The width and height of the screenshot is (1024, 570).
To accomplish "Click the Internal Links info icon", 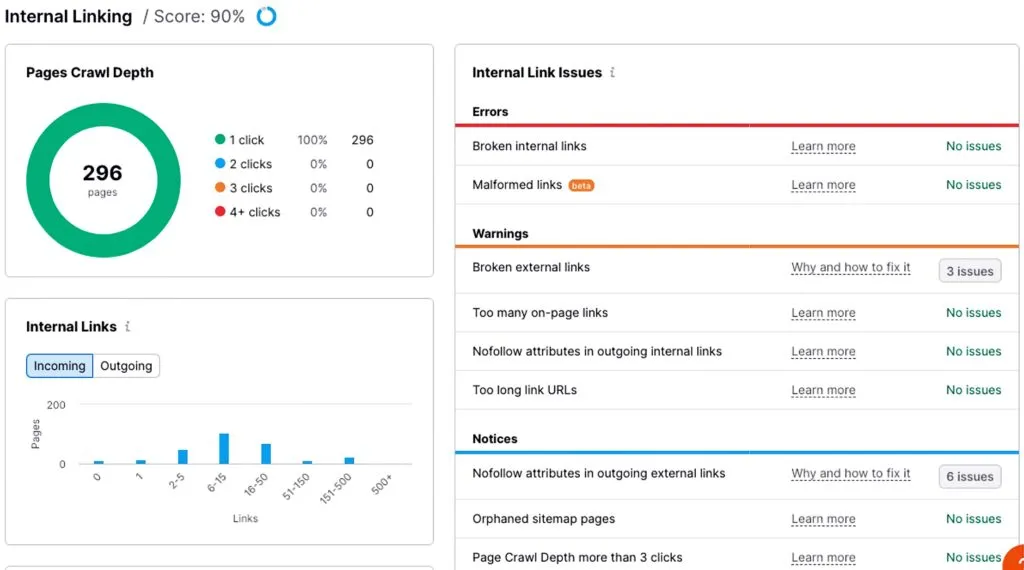I will (x=127, y=326).
